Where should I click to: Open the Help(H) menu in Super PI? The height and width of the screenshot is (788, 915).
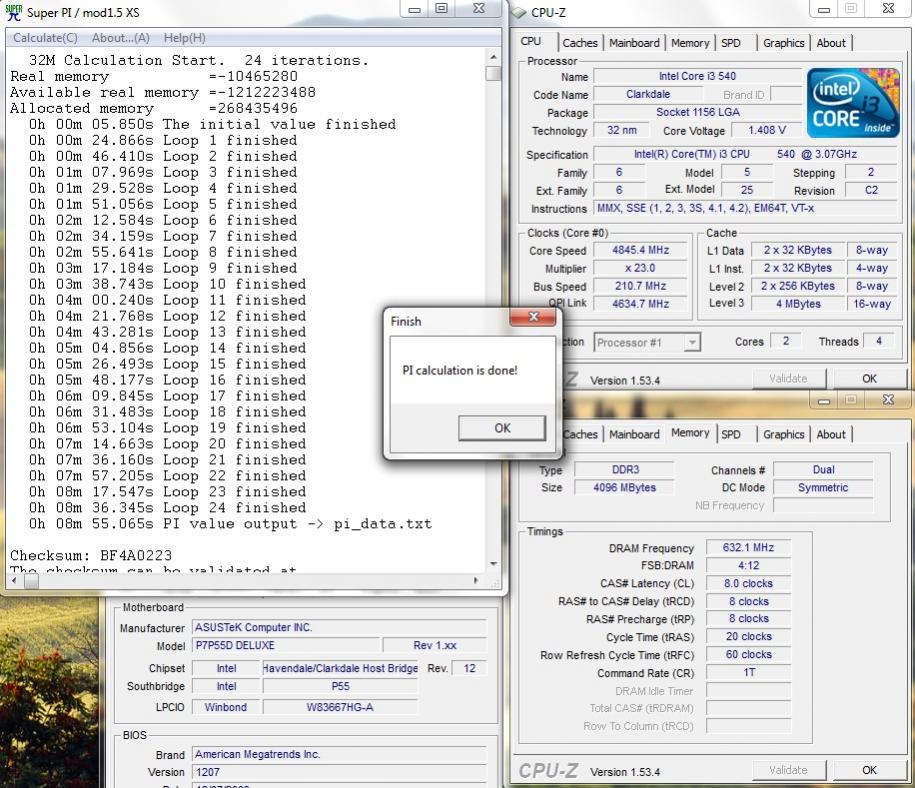184,38
